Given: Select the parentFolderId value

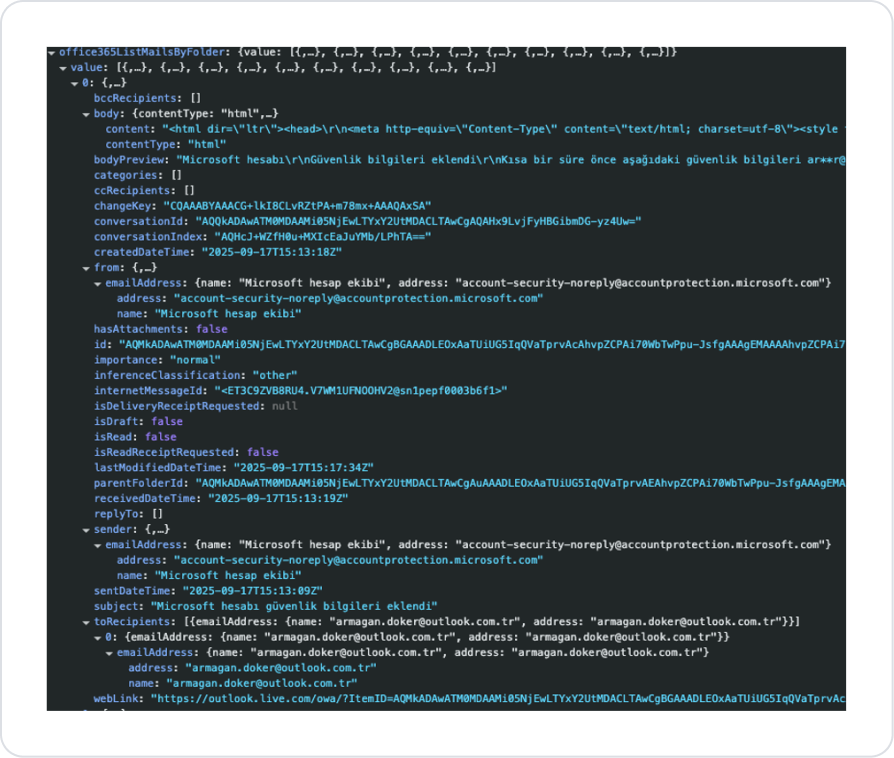Looking at the screenshot, I should click(520, 483).
